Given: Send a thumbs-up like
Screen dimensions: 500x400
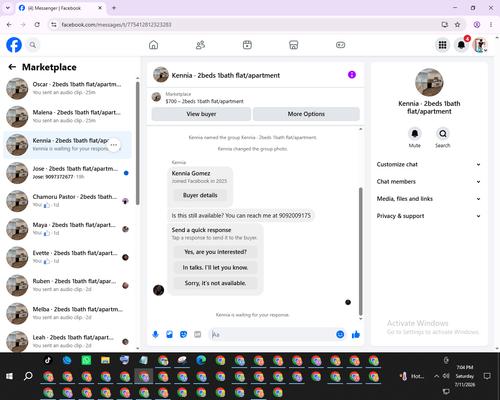Looking at the screenshot, I should pyautogui.click(x=356, y=334).
